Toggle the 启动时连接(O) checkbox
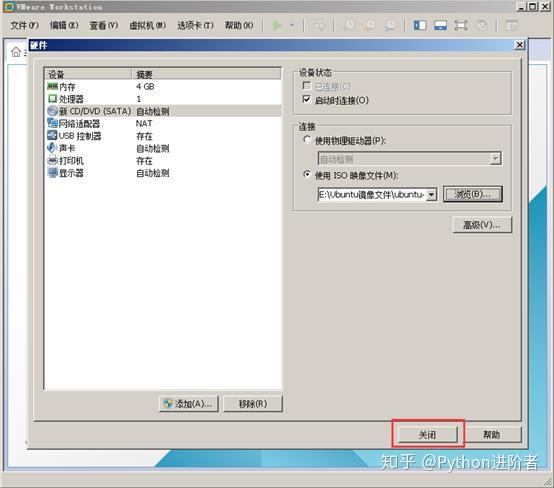554x488 pixels. tap(307, 100)
